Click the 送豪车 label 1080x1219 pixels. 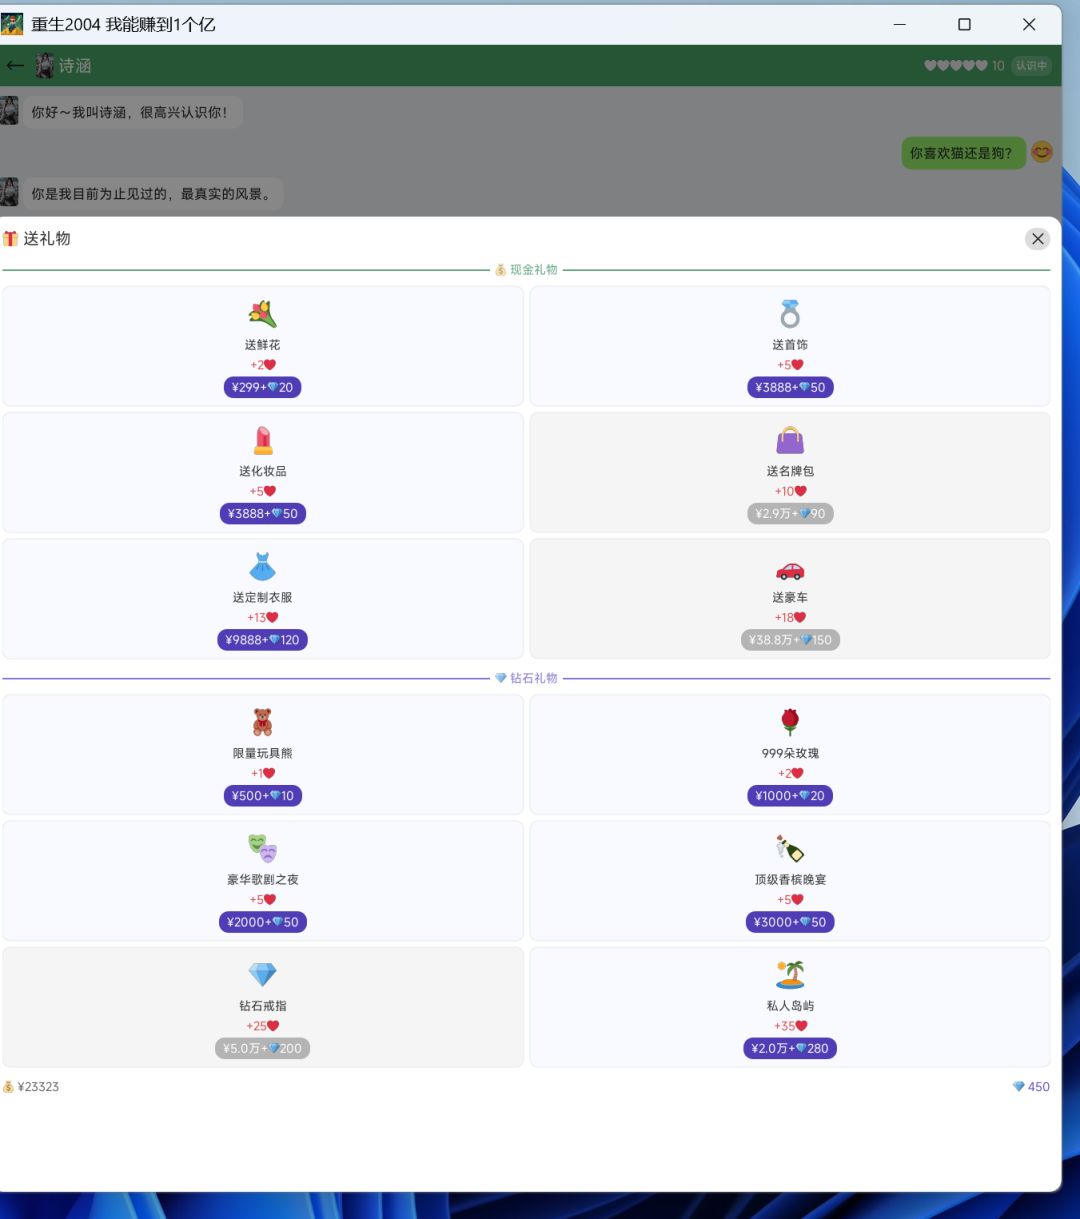tap(790, 597)
